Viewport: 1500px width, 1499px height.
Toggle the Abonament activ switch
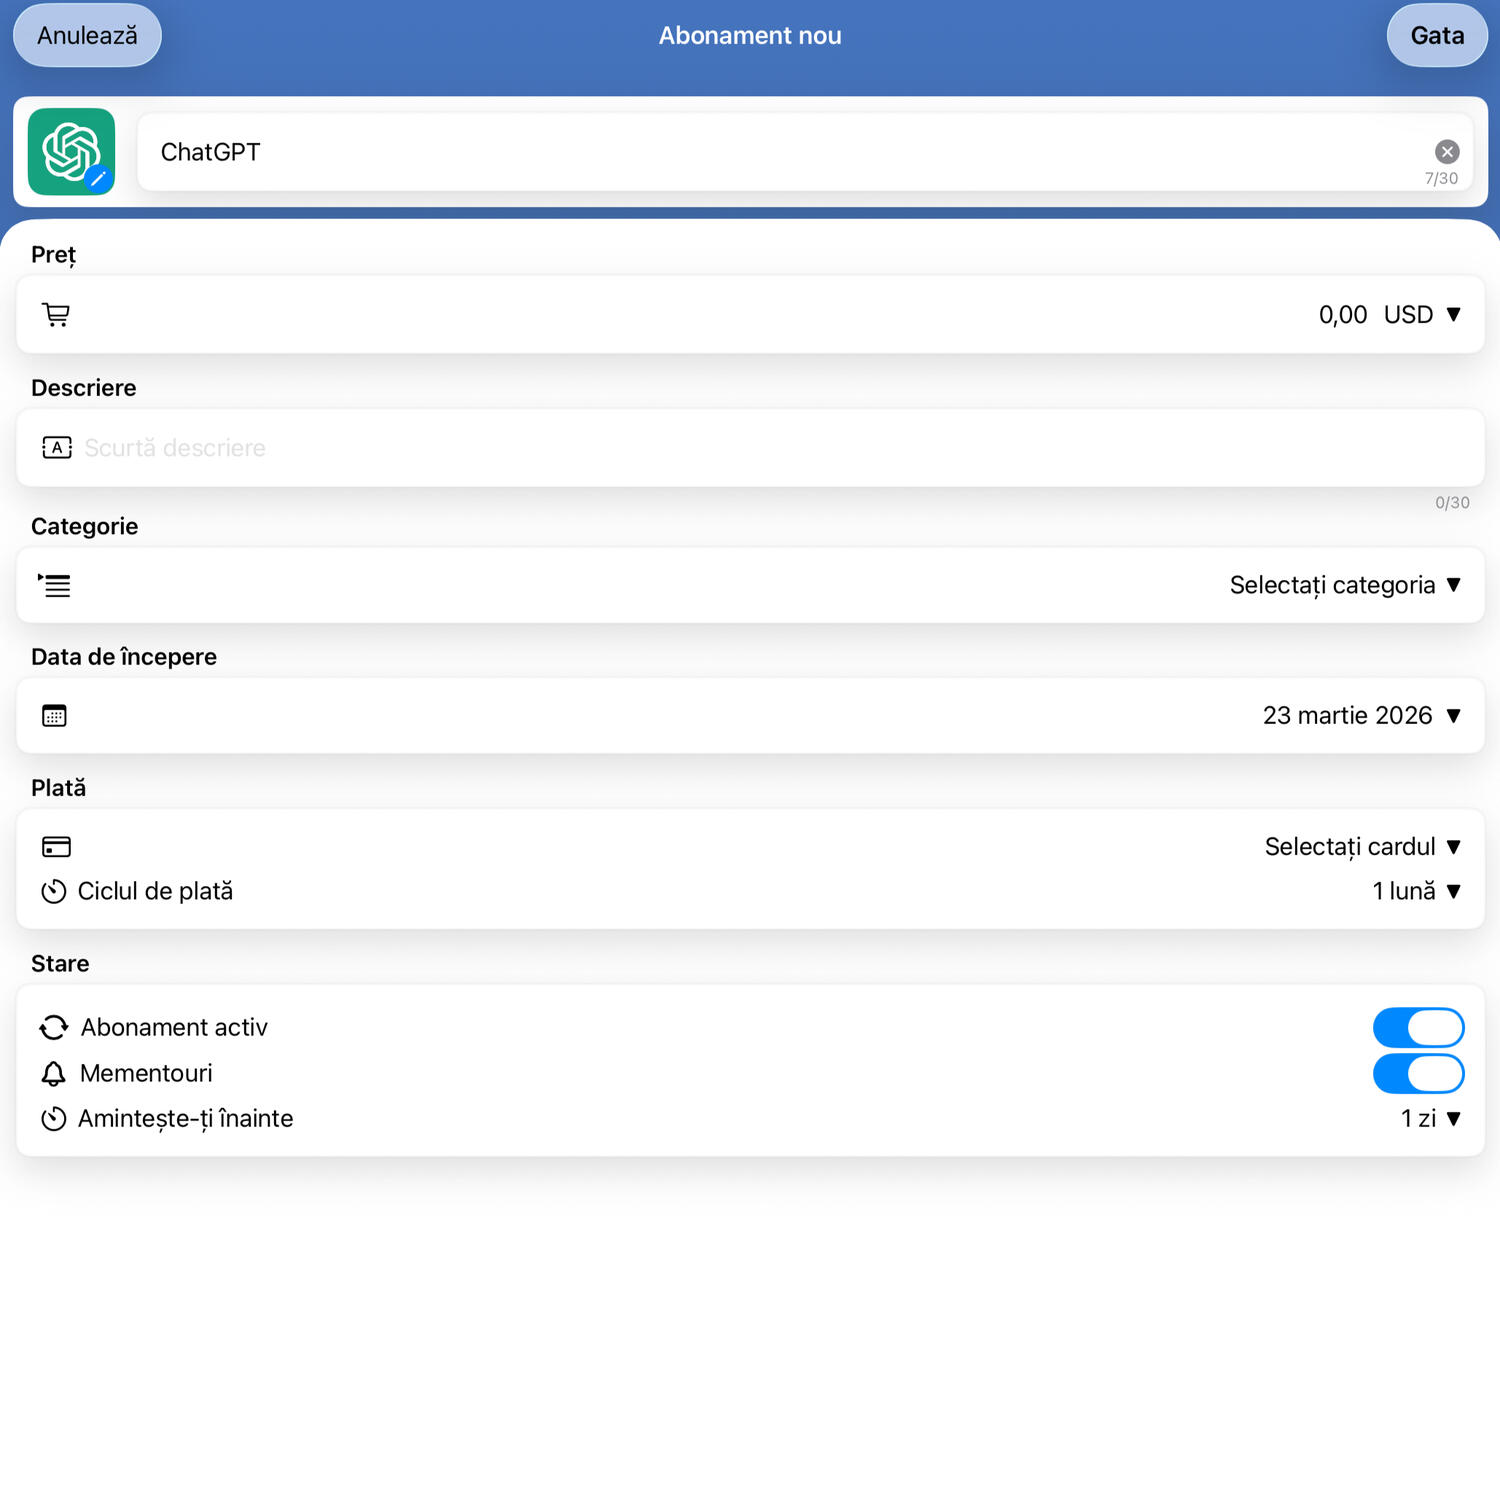click(x=1417, y=1028)
